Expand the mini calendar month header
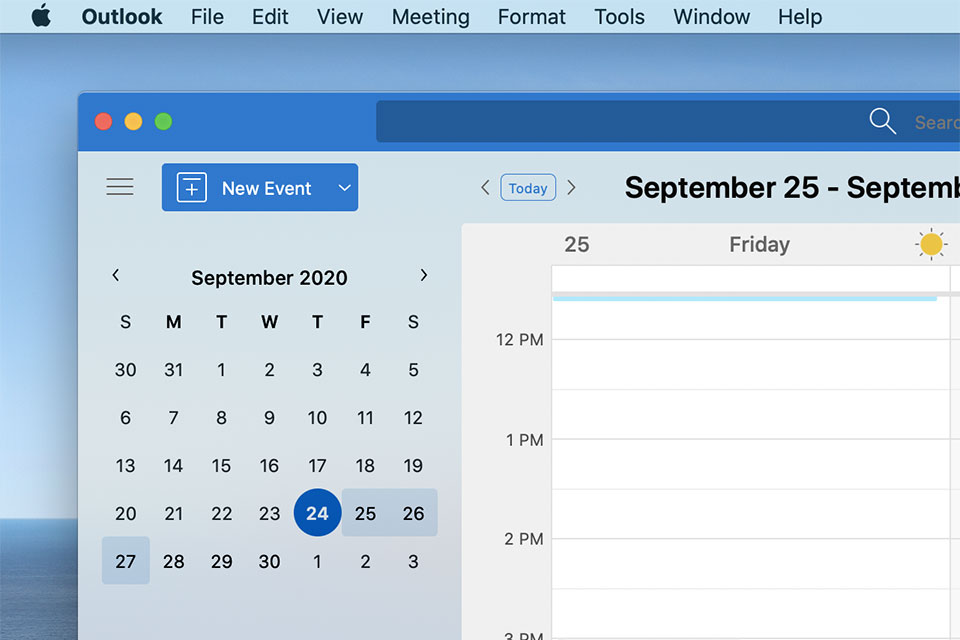Viewport: 960px width, 640px height. 269,277
